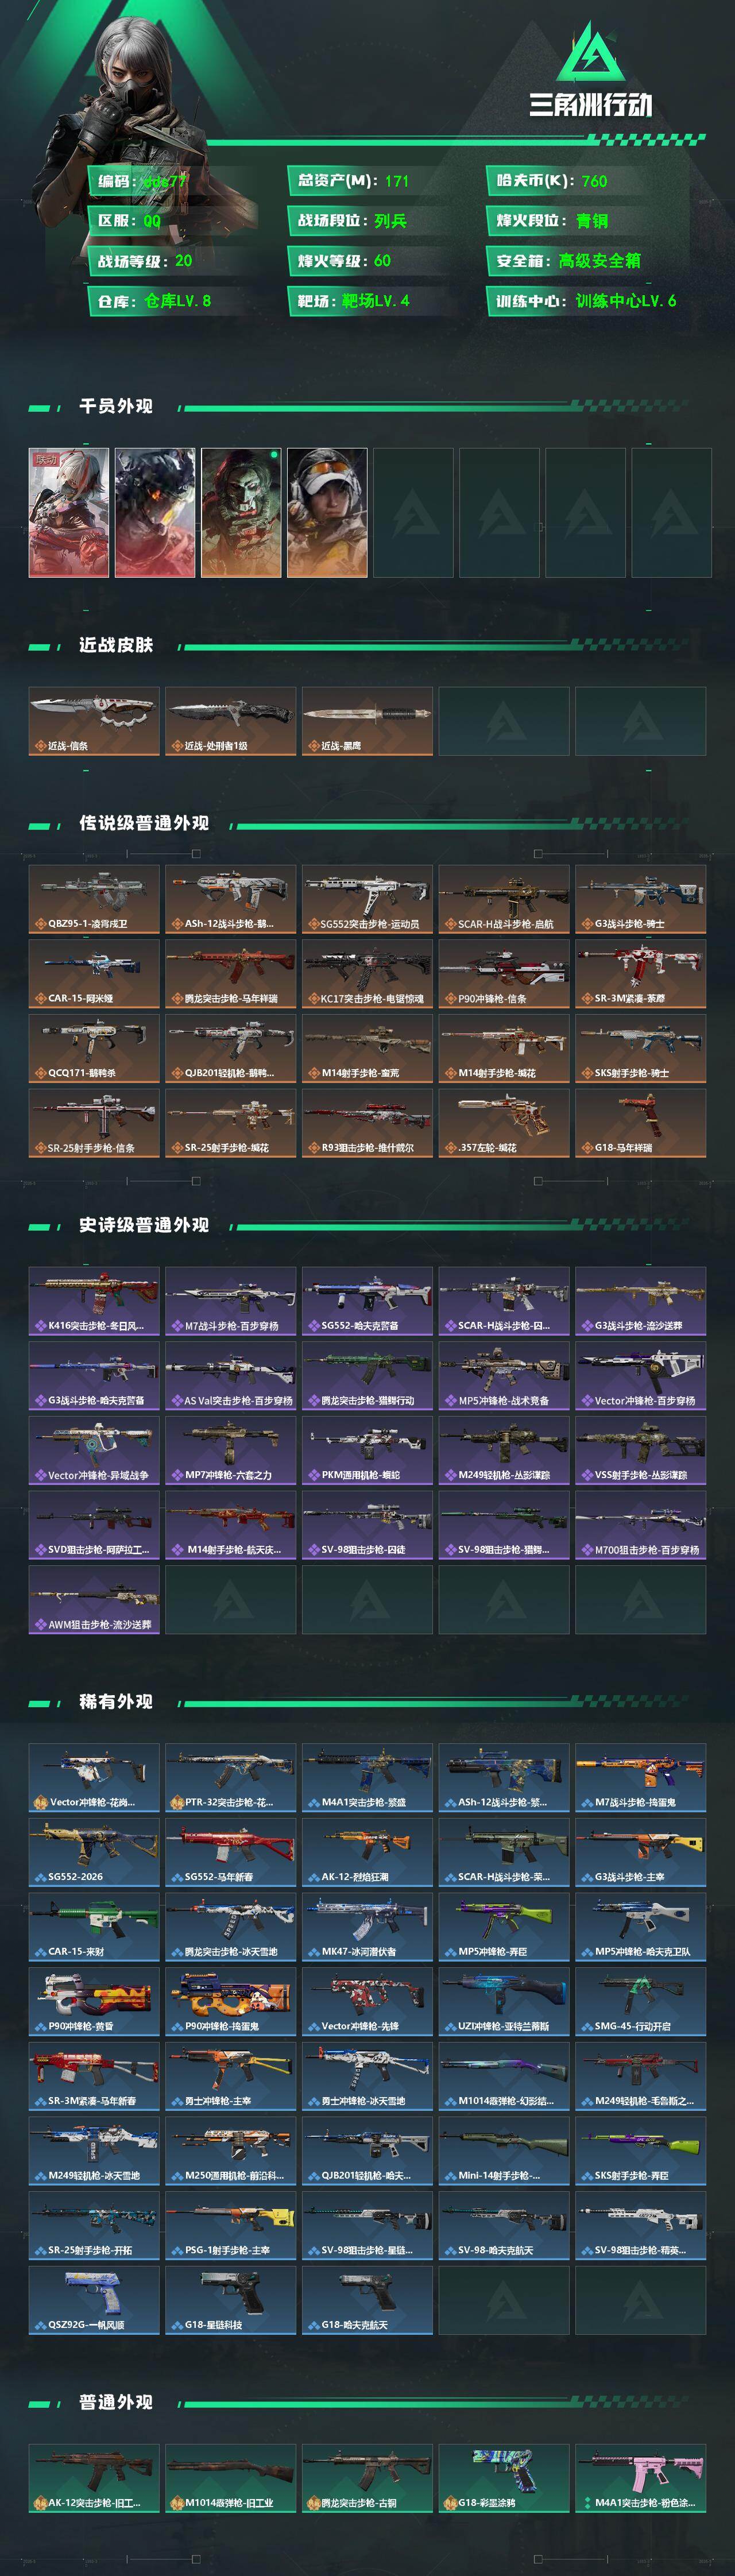Select the SG552-2026 rare skin
This screenshot has width=735, height=2576.
pyautogui.click(x=94, y=1852)
